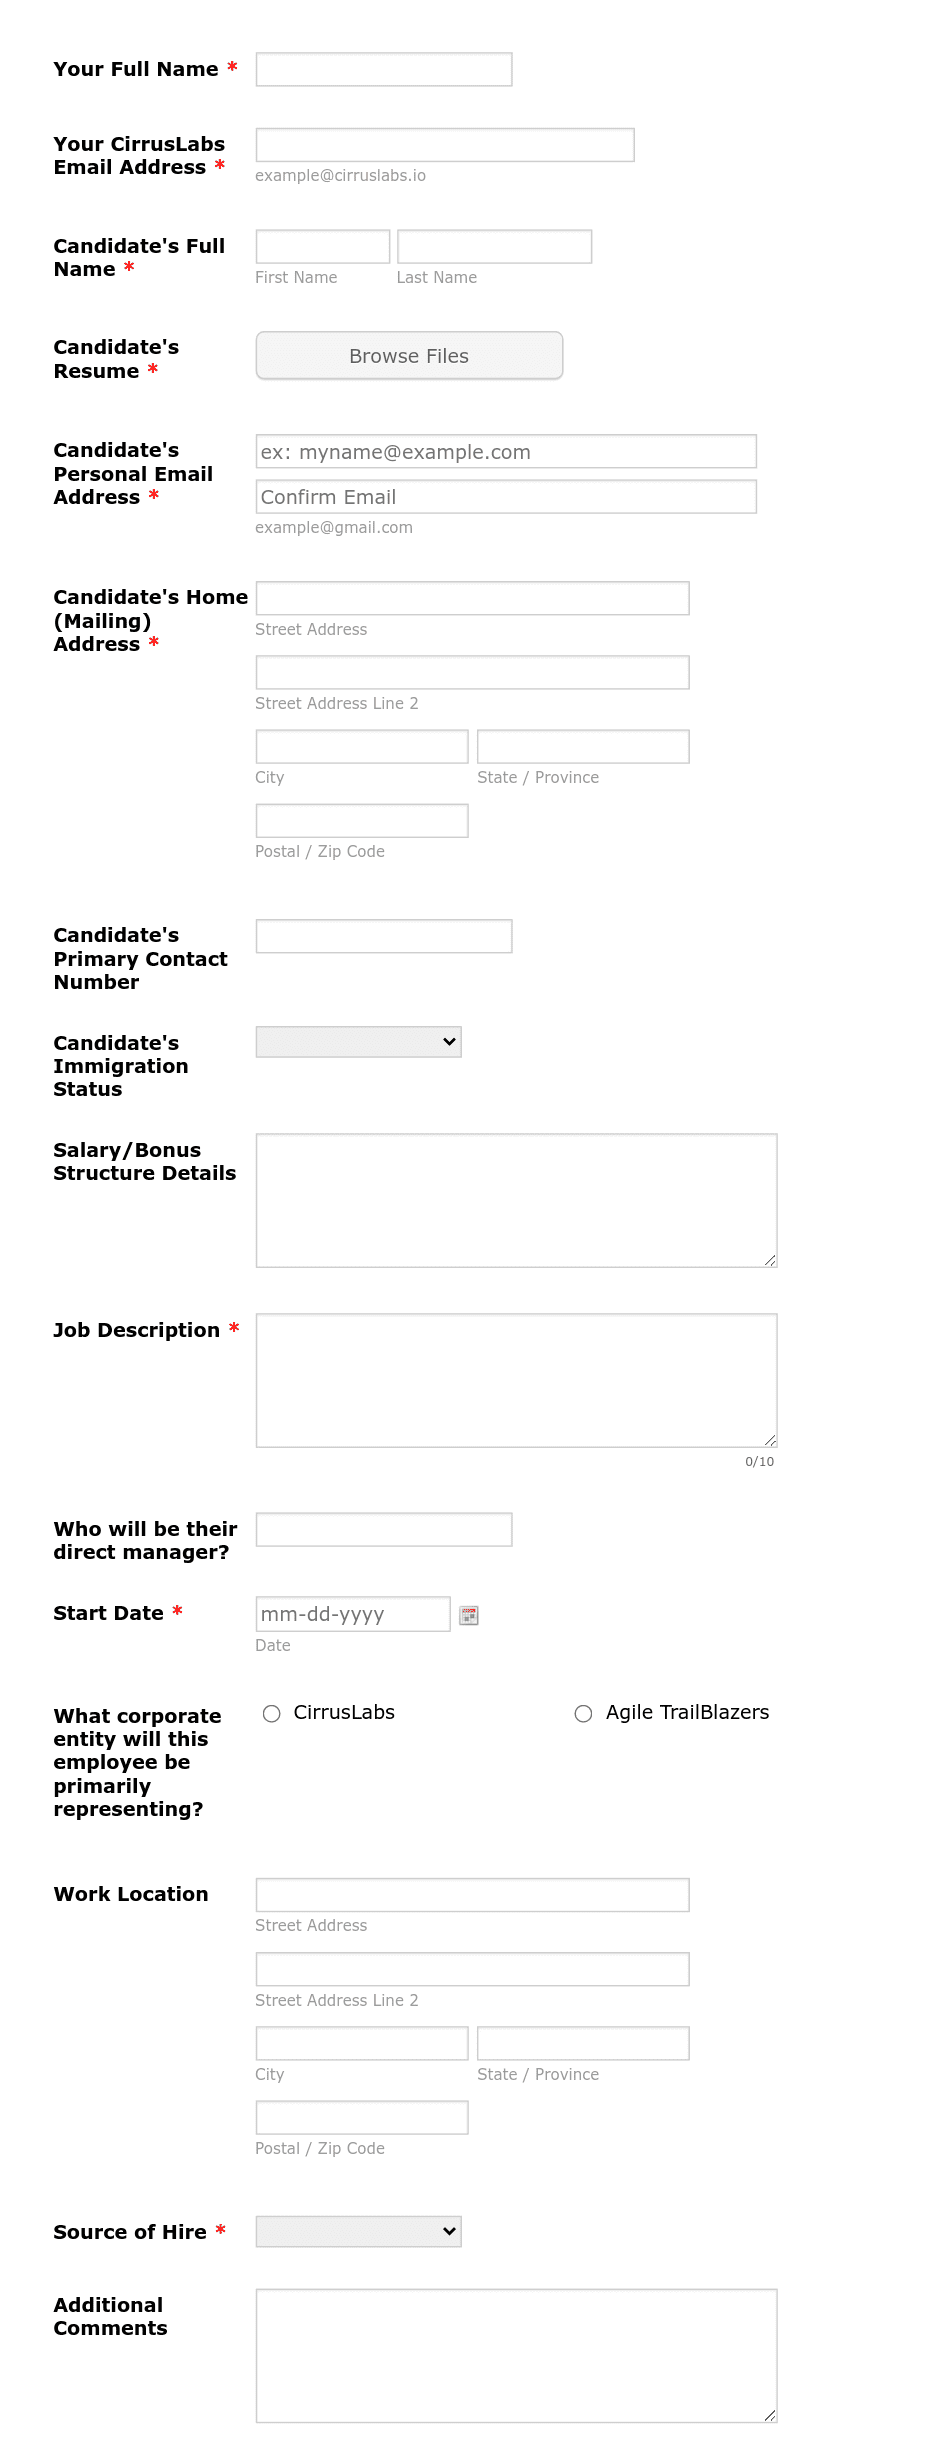This screenshot has height=2444, width=930.
Task: Open the Candidate's Immigration Status dropdown
Action: (x=358, y=1041)
